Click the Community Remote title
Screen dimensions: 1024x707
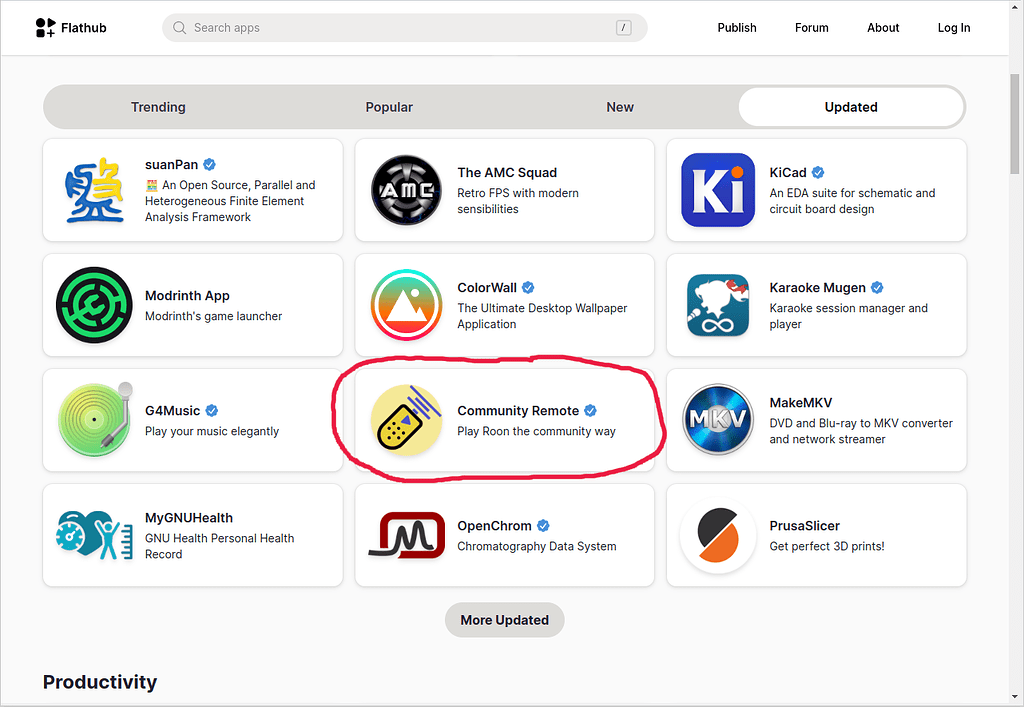click(x=518, y=411)
